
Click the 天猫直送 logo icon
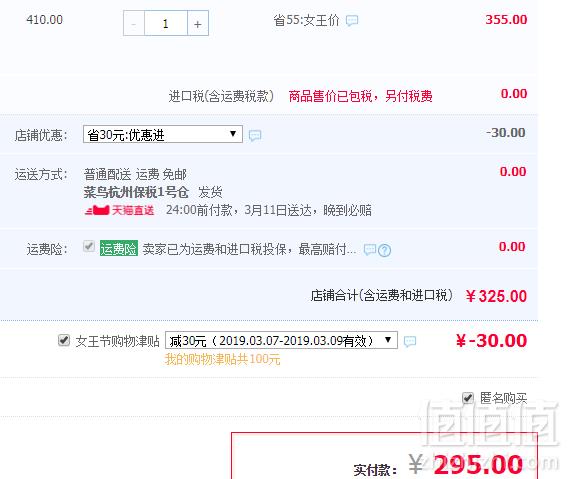[120, 210]
